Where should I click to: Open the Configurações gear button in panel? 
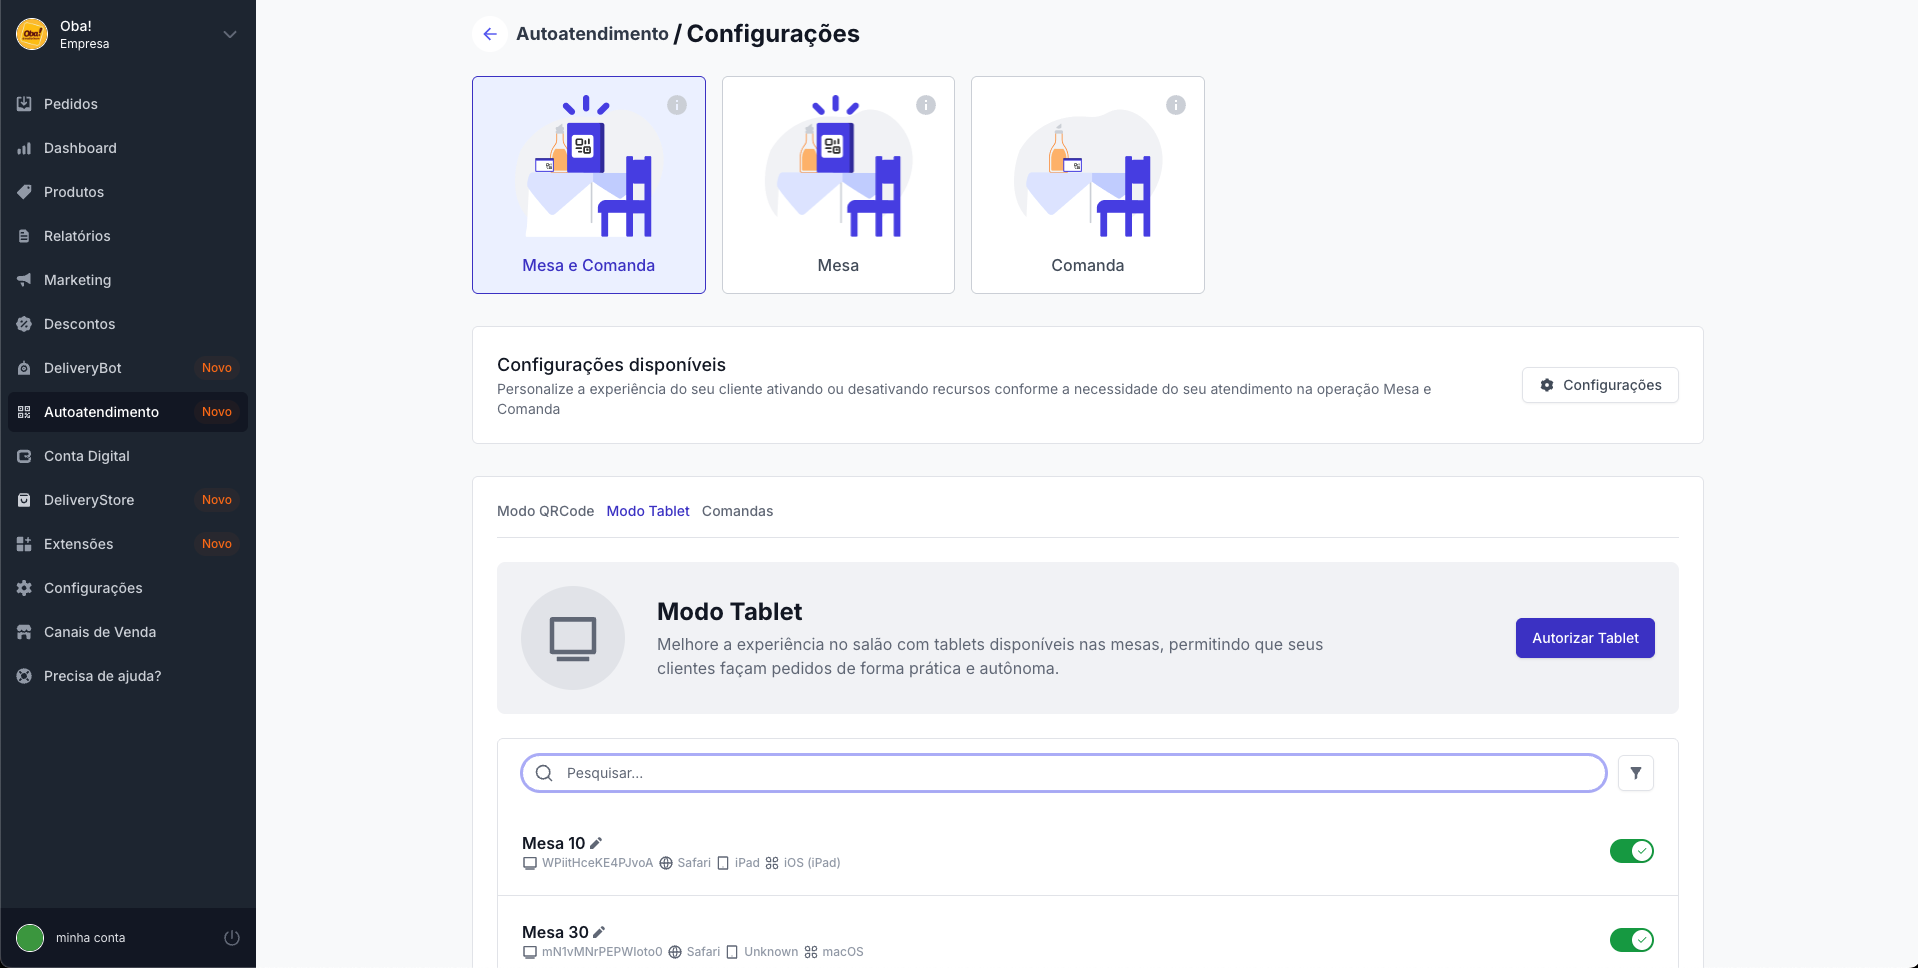click(1600, 385)
